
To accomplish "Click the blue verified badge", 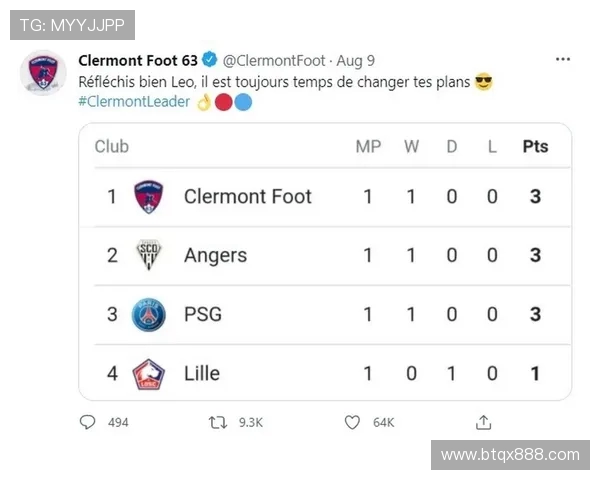I will tap(211, 61).
